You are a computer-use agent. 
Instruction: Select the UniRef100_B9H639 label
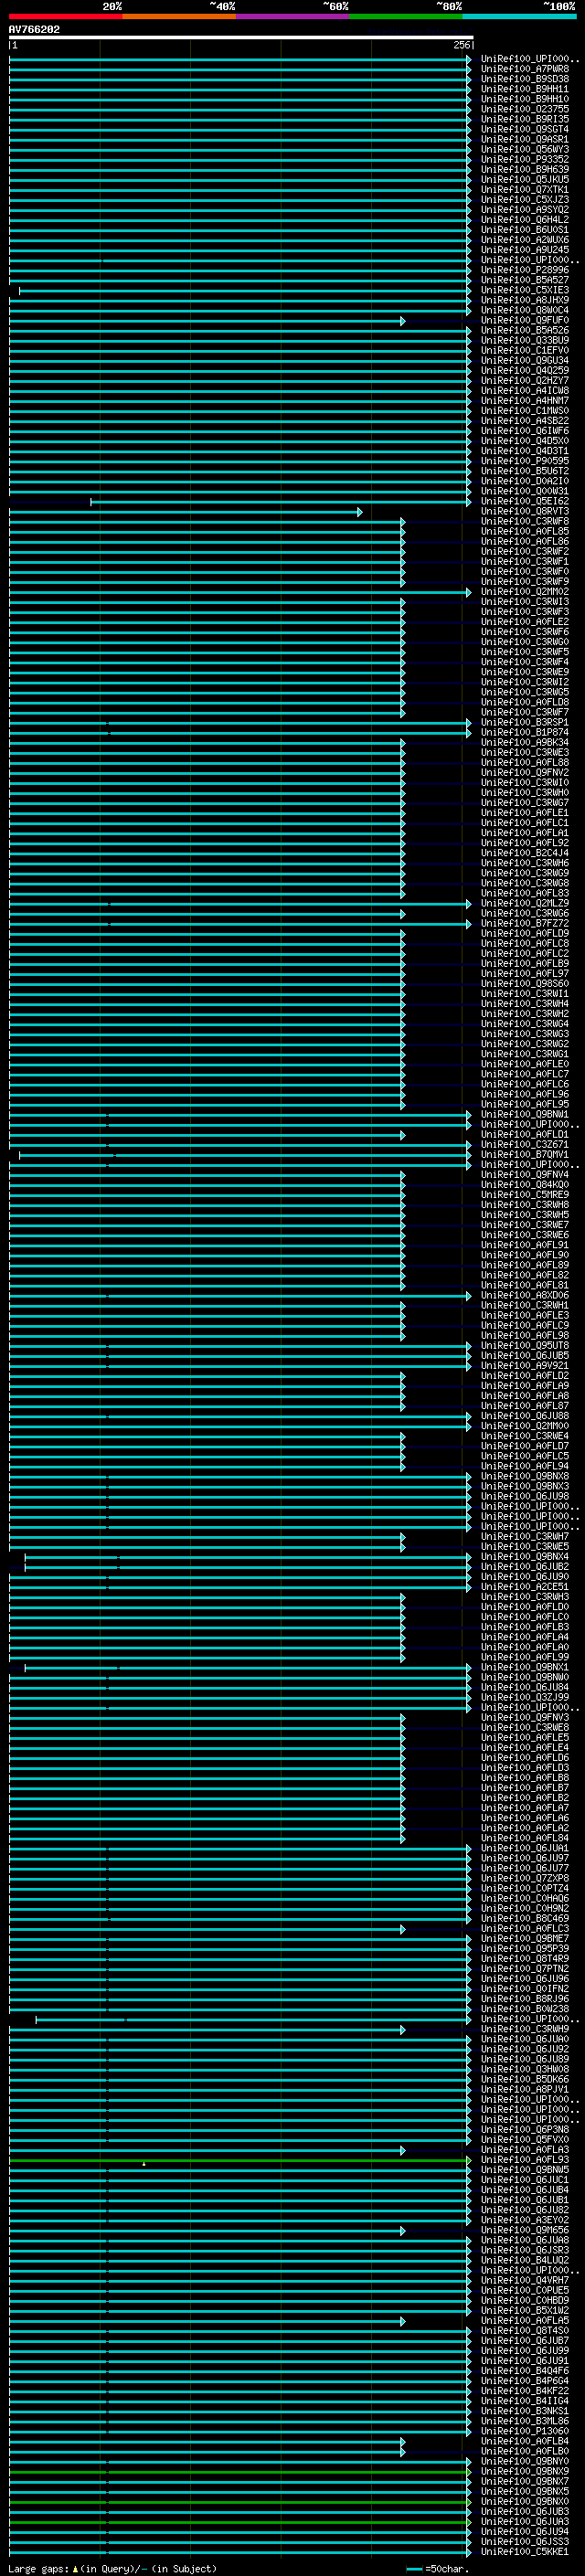click(x=524, y=169)
